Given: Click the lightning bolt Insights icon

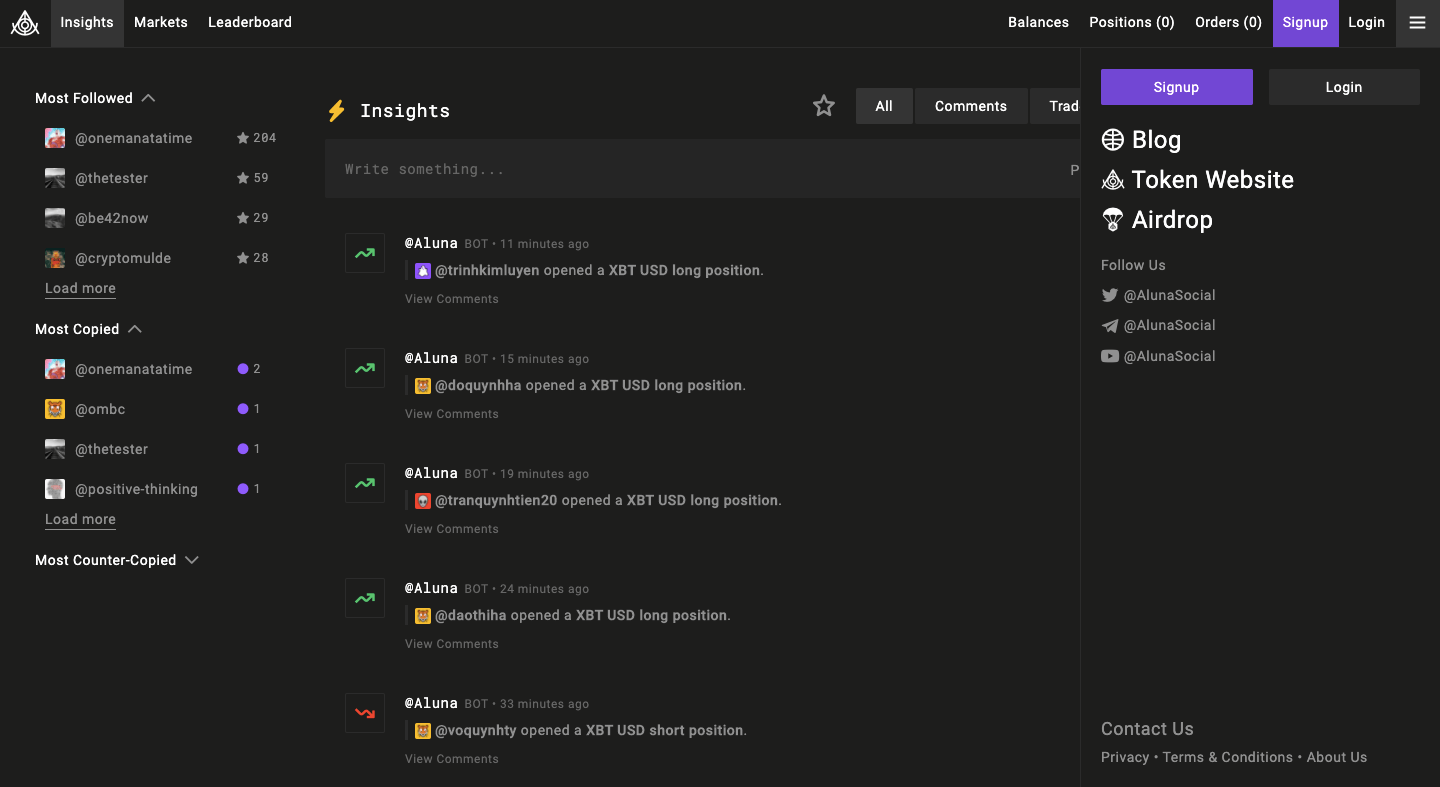Looking at the screenshot, I should (336, 111).
